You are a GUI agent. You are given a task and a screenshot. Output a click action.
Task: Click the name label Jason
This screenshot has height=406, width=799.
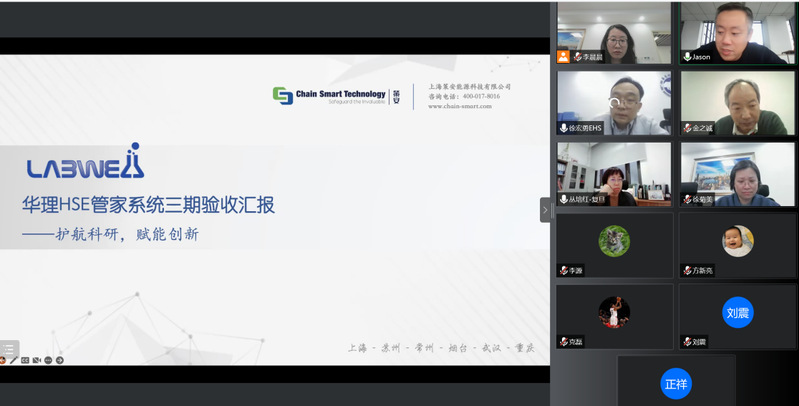pos(701,57)
